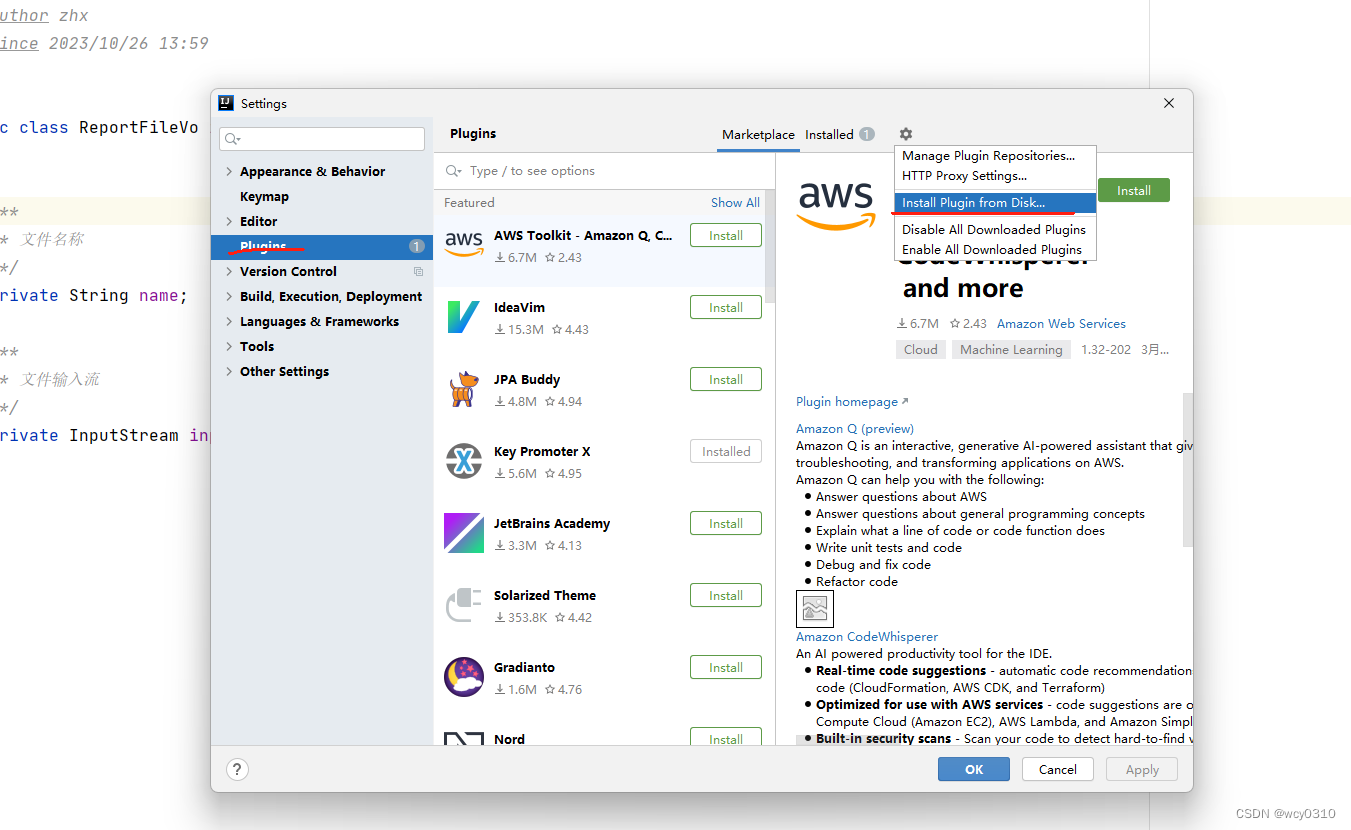The height and width of the screenshot is (830, 1351).
Task: Open the Plugin homepage link
Action: point(852,402)
